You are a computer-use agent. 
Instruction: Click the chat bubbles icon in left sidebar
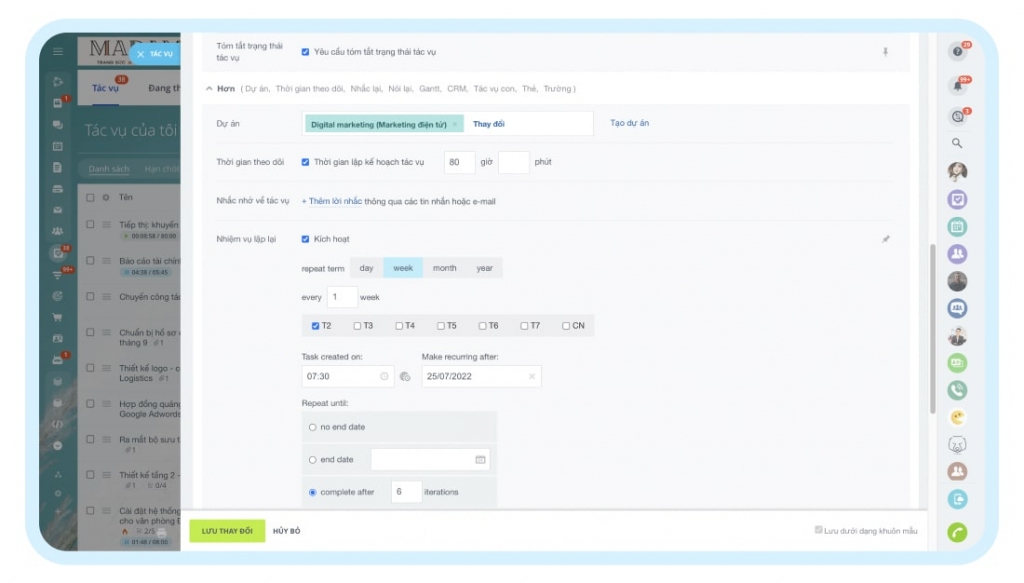pyautogui.click(x=58, y=125)
